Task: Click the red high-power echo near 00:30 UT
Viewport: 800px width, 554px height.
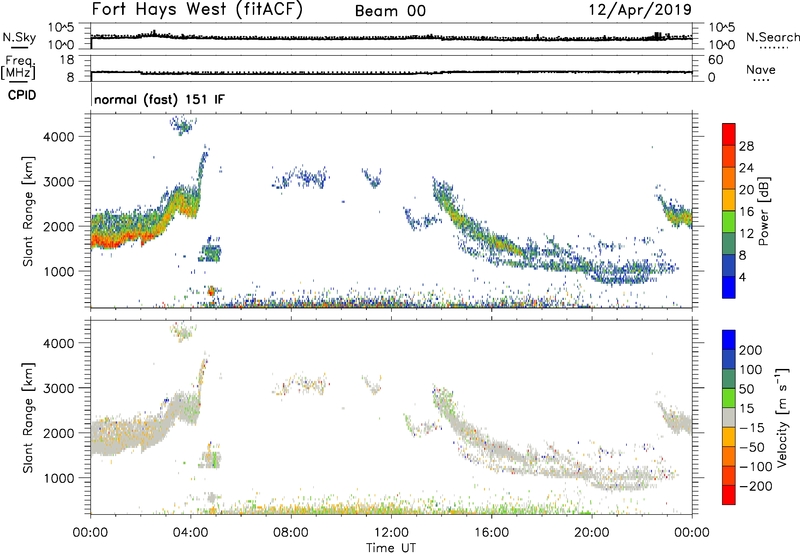Action: [107, 240]
